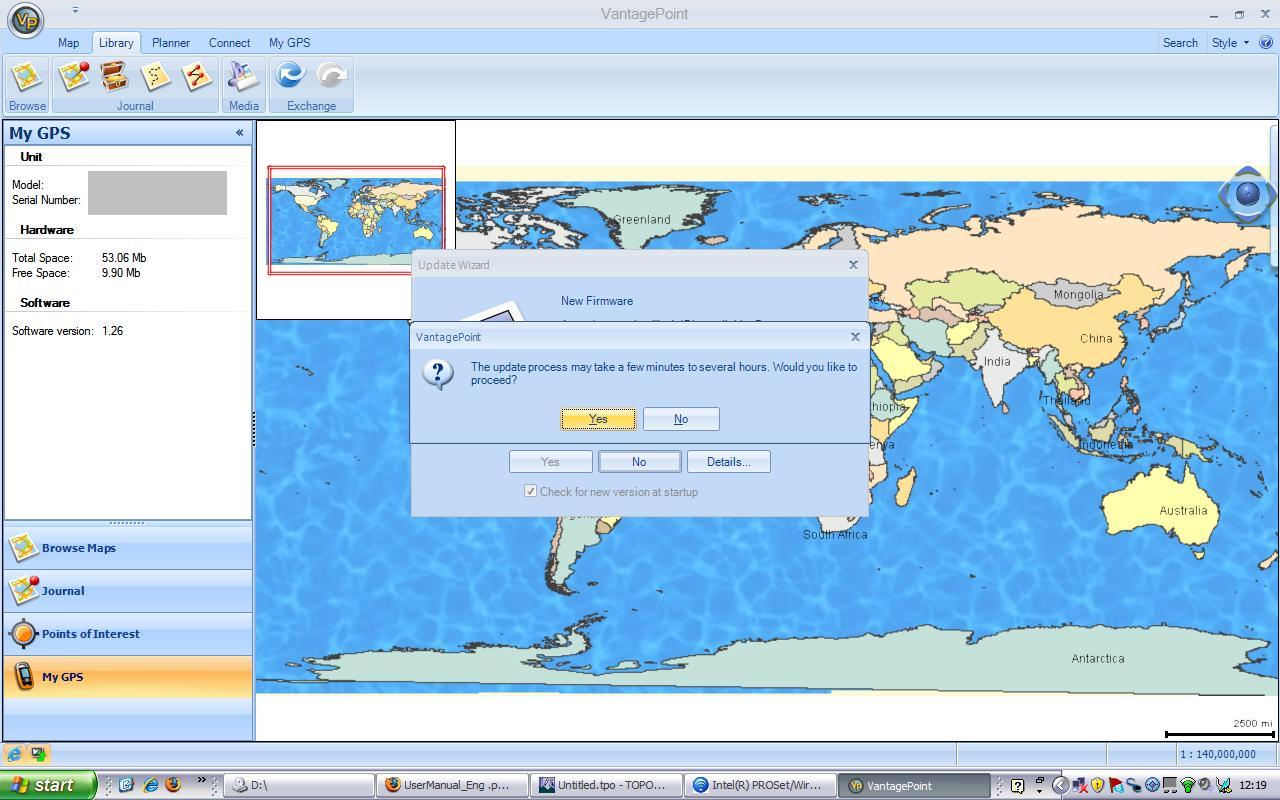1280x800 pixels.
Task: Switch to the Connect tab
Action: tap(229, 43)
